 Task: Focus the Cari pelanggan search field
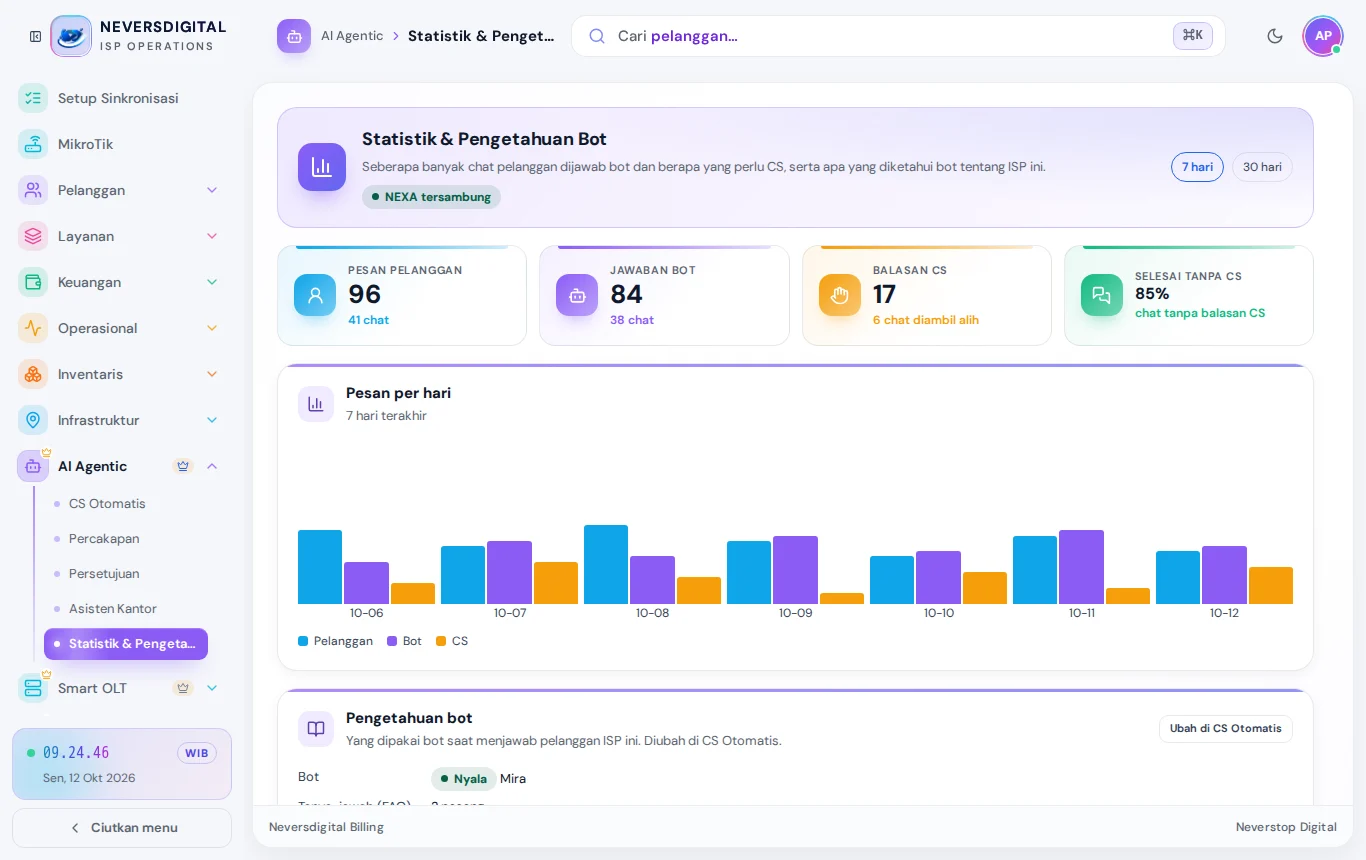(x=898, y=36)
